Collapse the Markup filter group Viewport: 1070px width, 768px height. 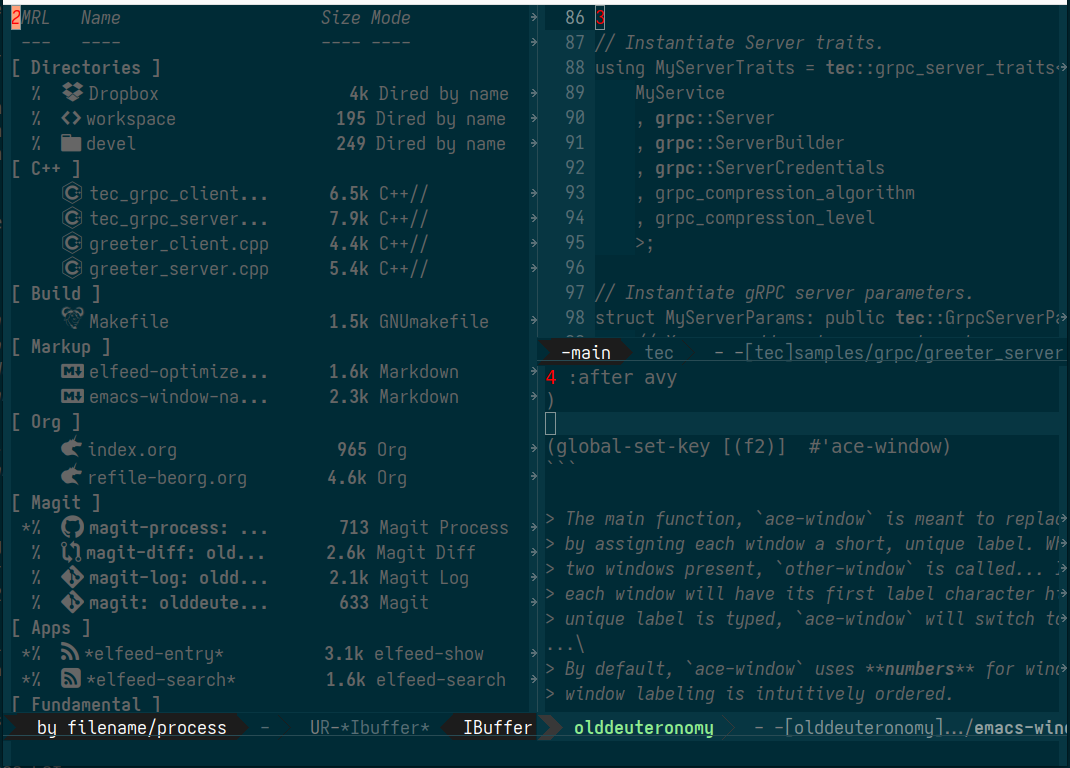[x=61, y=347]
